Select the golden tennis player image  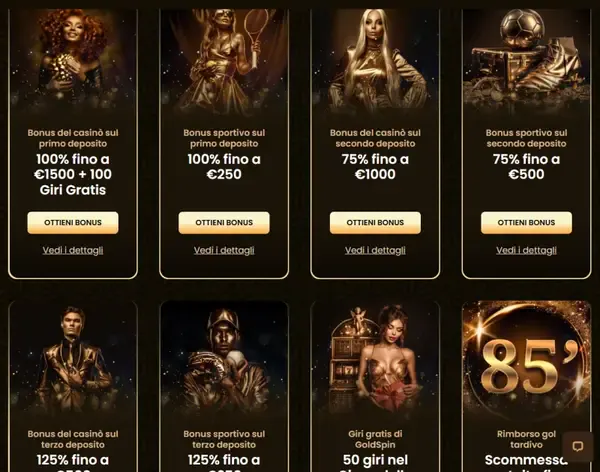tap(224, 61)
